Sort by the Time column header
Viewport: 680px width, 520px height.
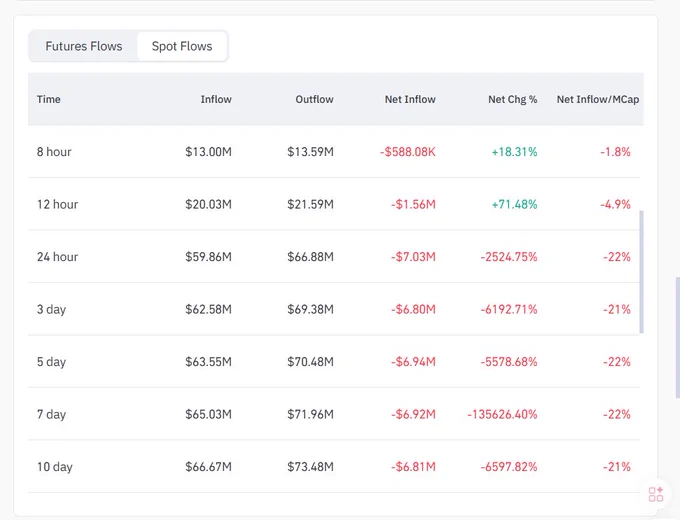tap(49, 99)
